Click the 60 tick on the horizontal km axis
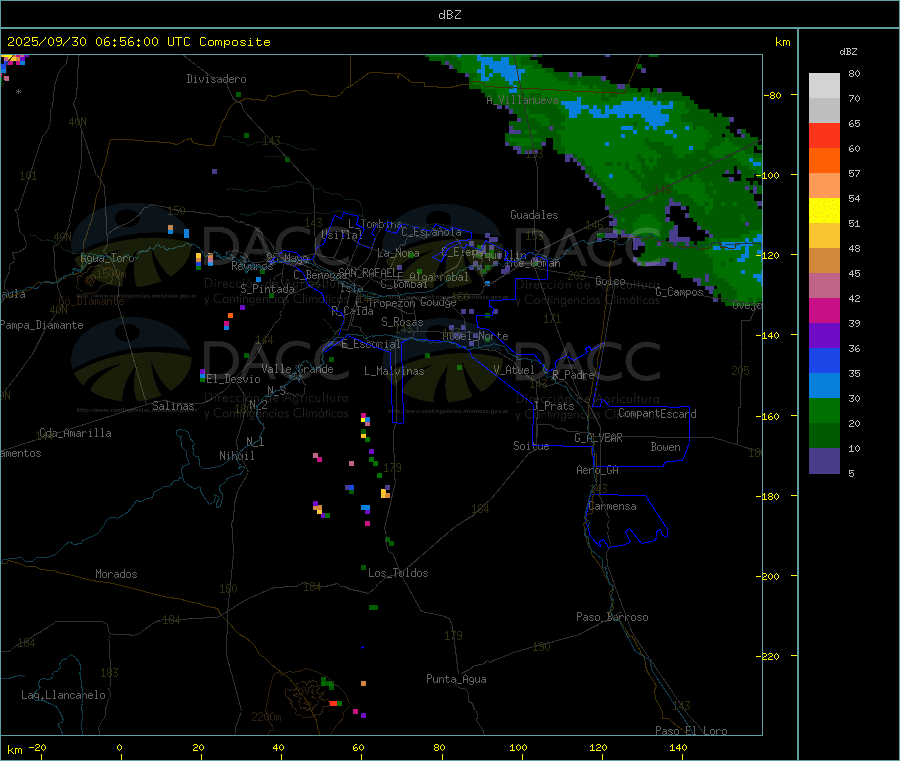The image size is (900, 761). (358, 747)
